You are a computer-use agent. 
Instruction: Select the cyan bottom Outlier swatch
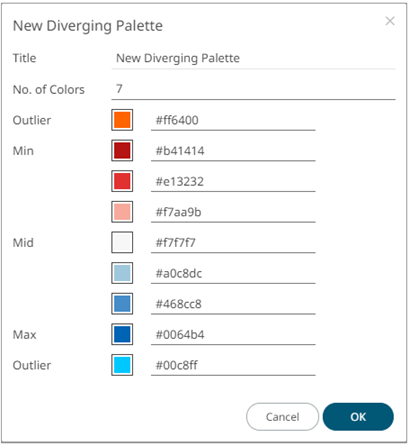(122, 365)
